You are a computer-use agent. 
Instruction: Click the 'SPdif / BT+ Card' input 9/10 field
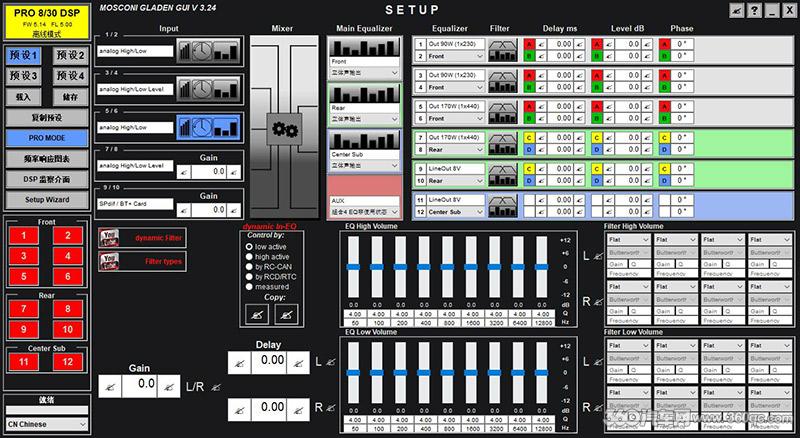(135, 204)
